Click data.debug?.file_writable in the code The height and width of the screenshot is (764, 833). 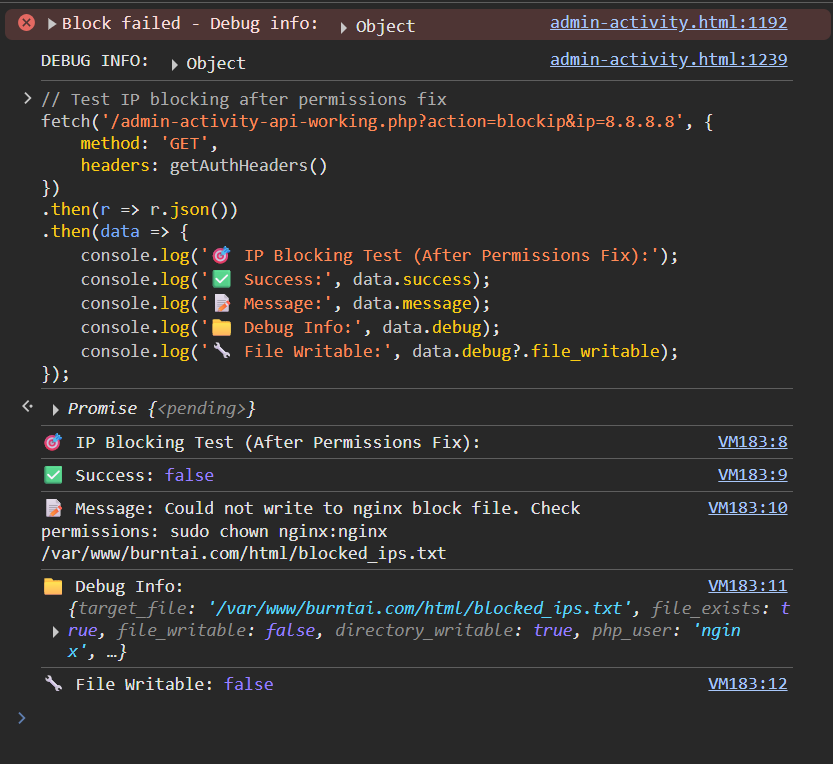point(536,351)
